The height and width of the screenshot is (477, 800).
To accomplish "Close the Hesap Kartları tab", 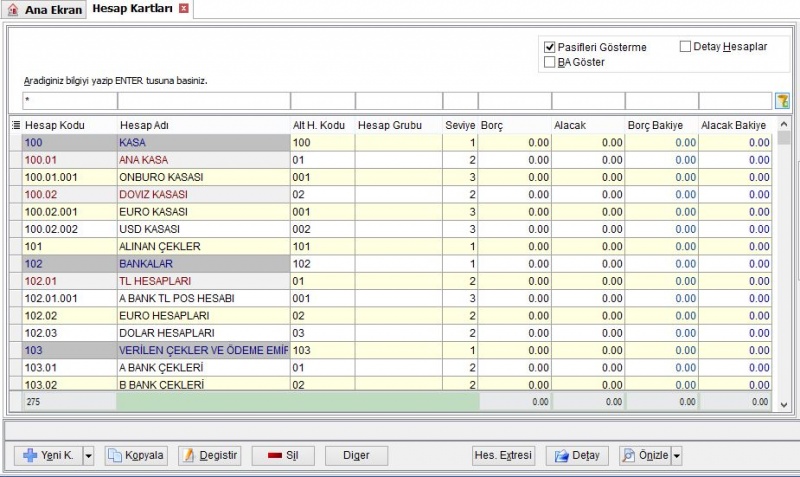I will tap(184, 8).
